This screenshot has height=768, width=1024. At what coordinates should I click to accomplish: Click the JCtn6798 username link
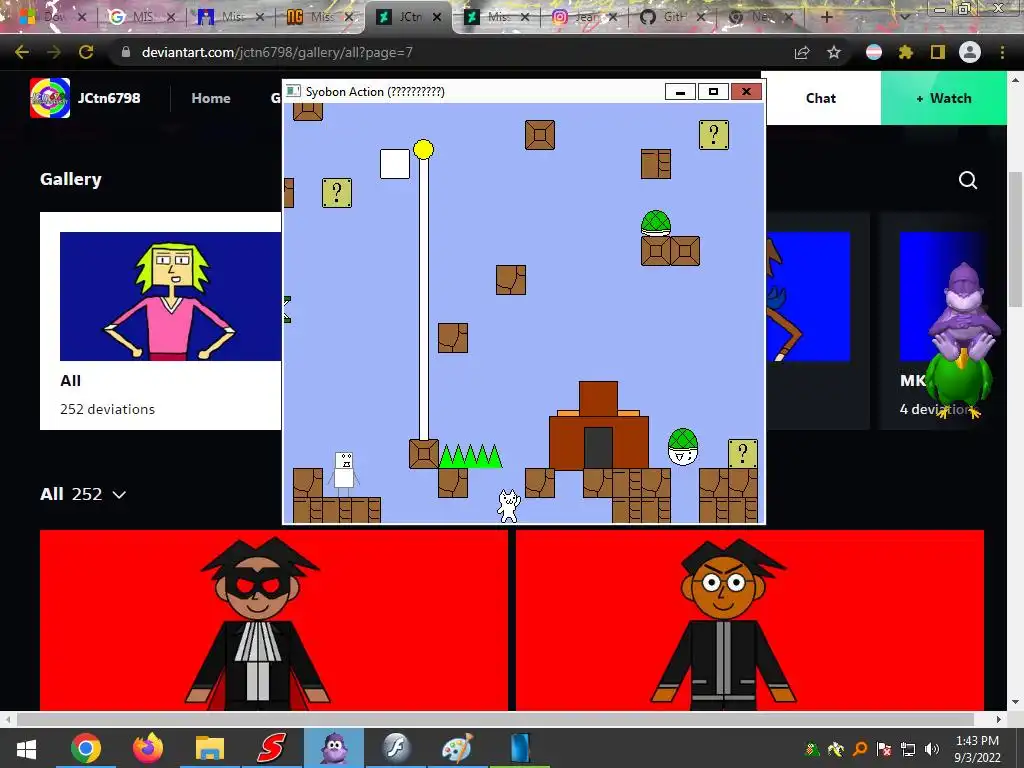click(x=109, y=98)
